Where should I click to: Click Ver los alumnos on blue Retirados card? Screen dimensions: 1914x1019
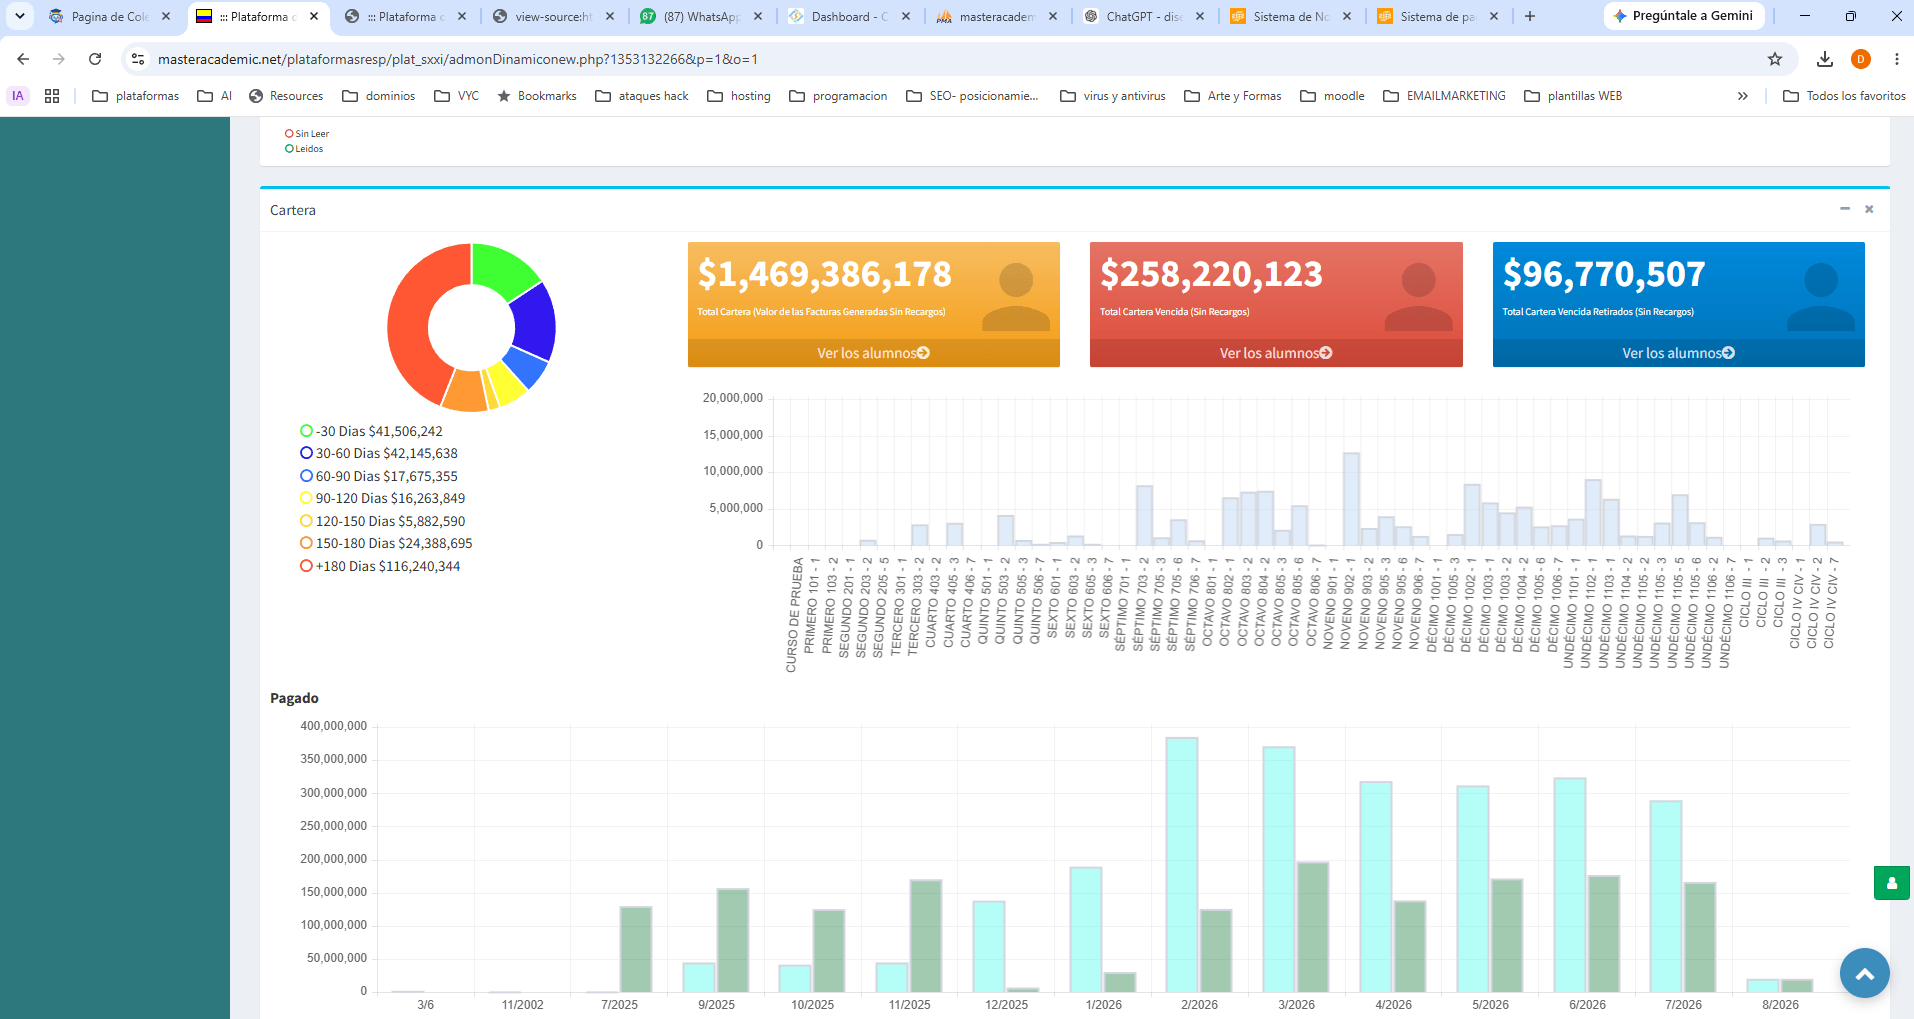1678,353
